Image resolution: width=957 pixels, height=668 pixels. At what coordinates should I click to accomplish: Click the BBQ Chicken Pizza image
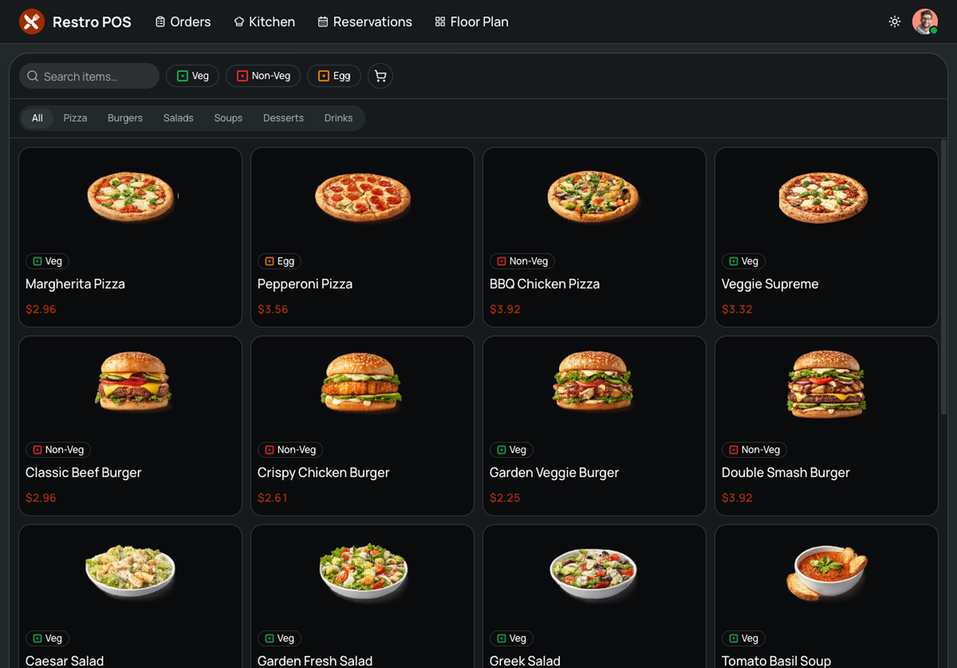click(593, 197)
